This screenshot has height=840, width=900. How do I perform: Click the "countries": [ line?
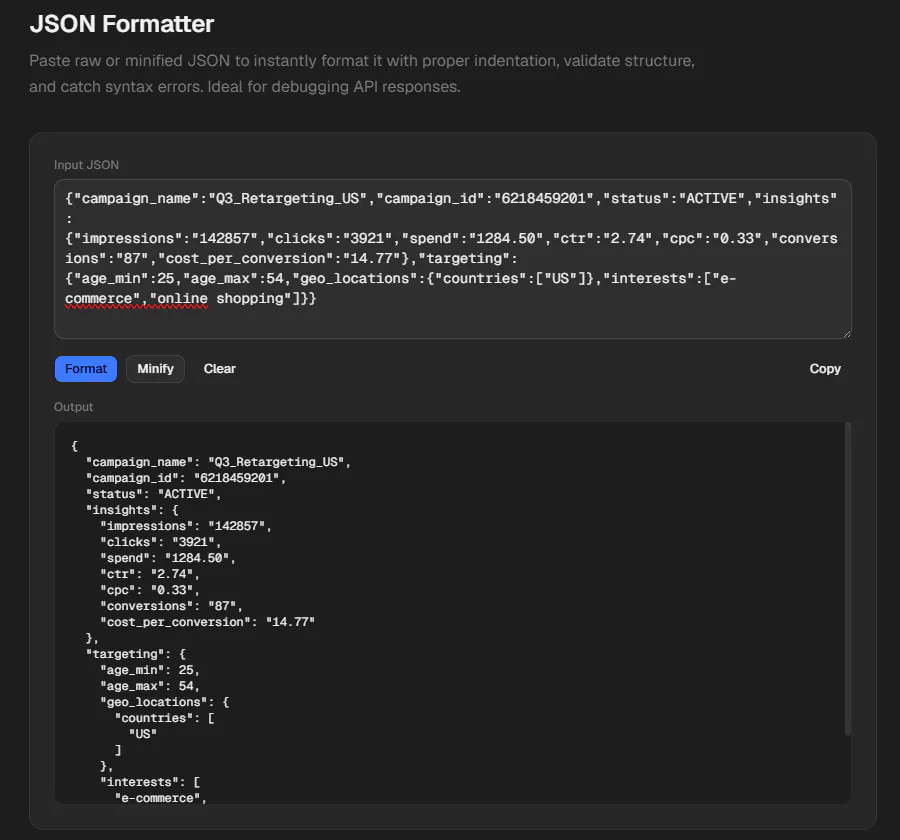click(x=164, y=718)
